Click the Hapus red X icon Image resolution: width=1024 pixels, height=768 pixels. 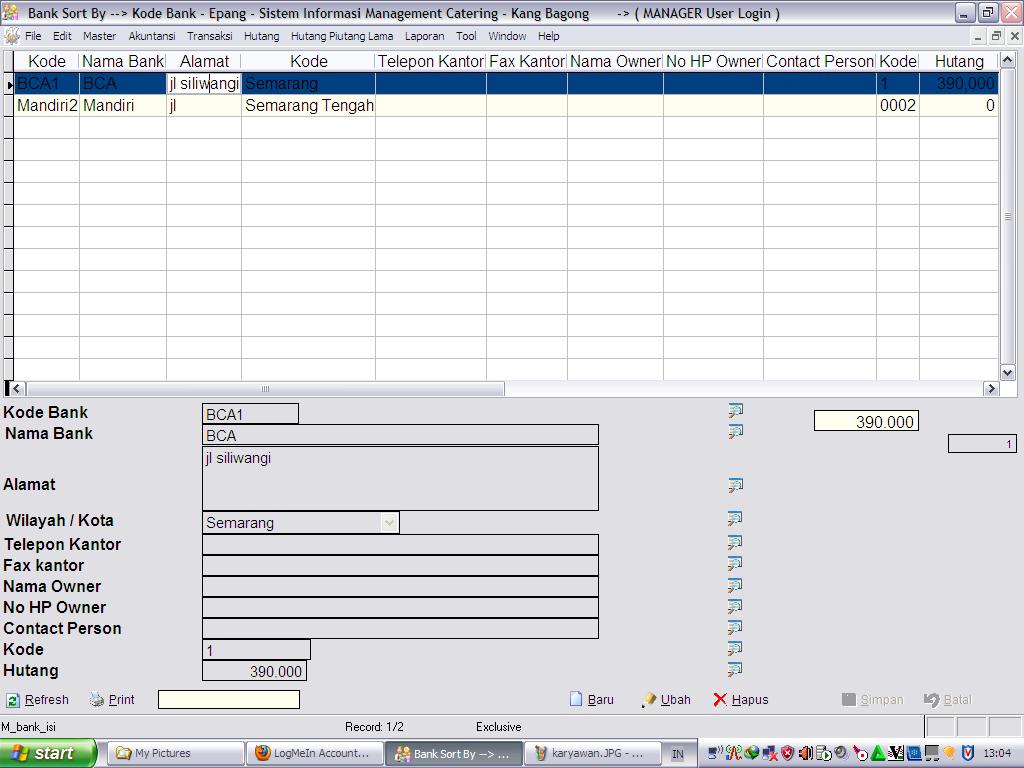pyautogui.click(x=720, y=700)
